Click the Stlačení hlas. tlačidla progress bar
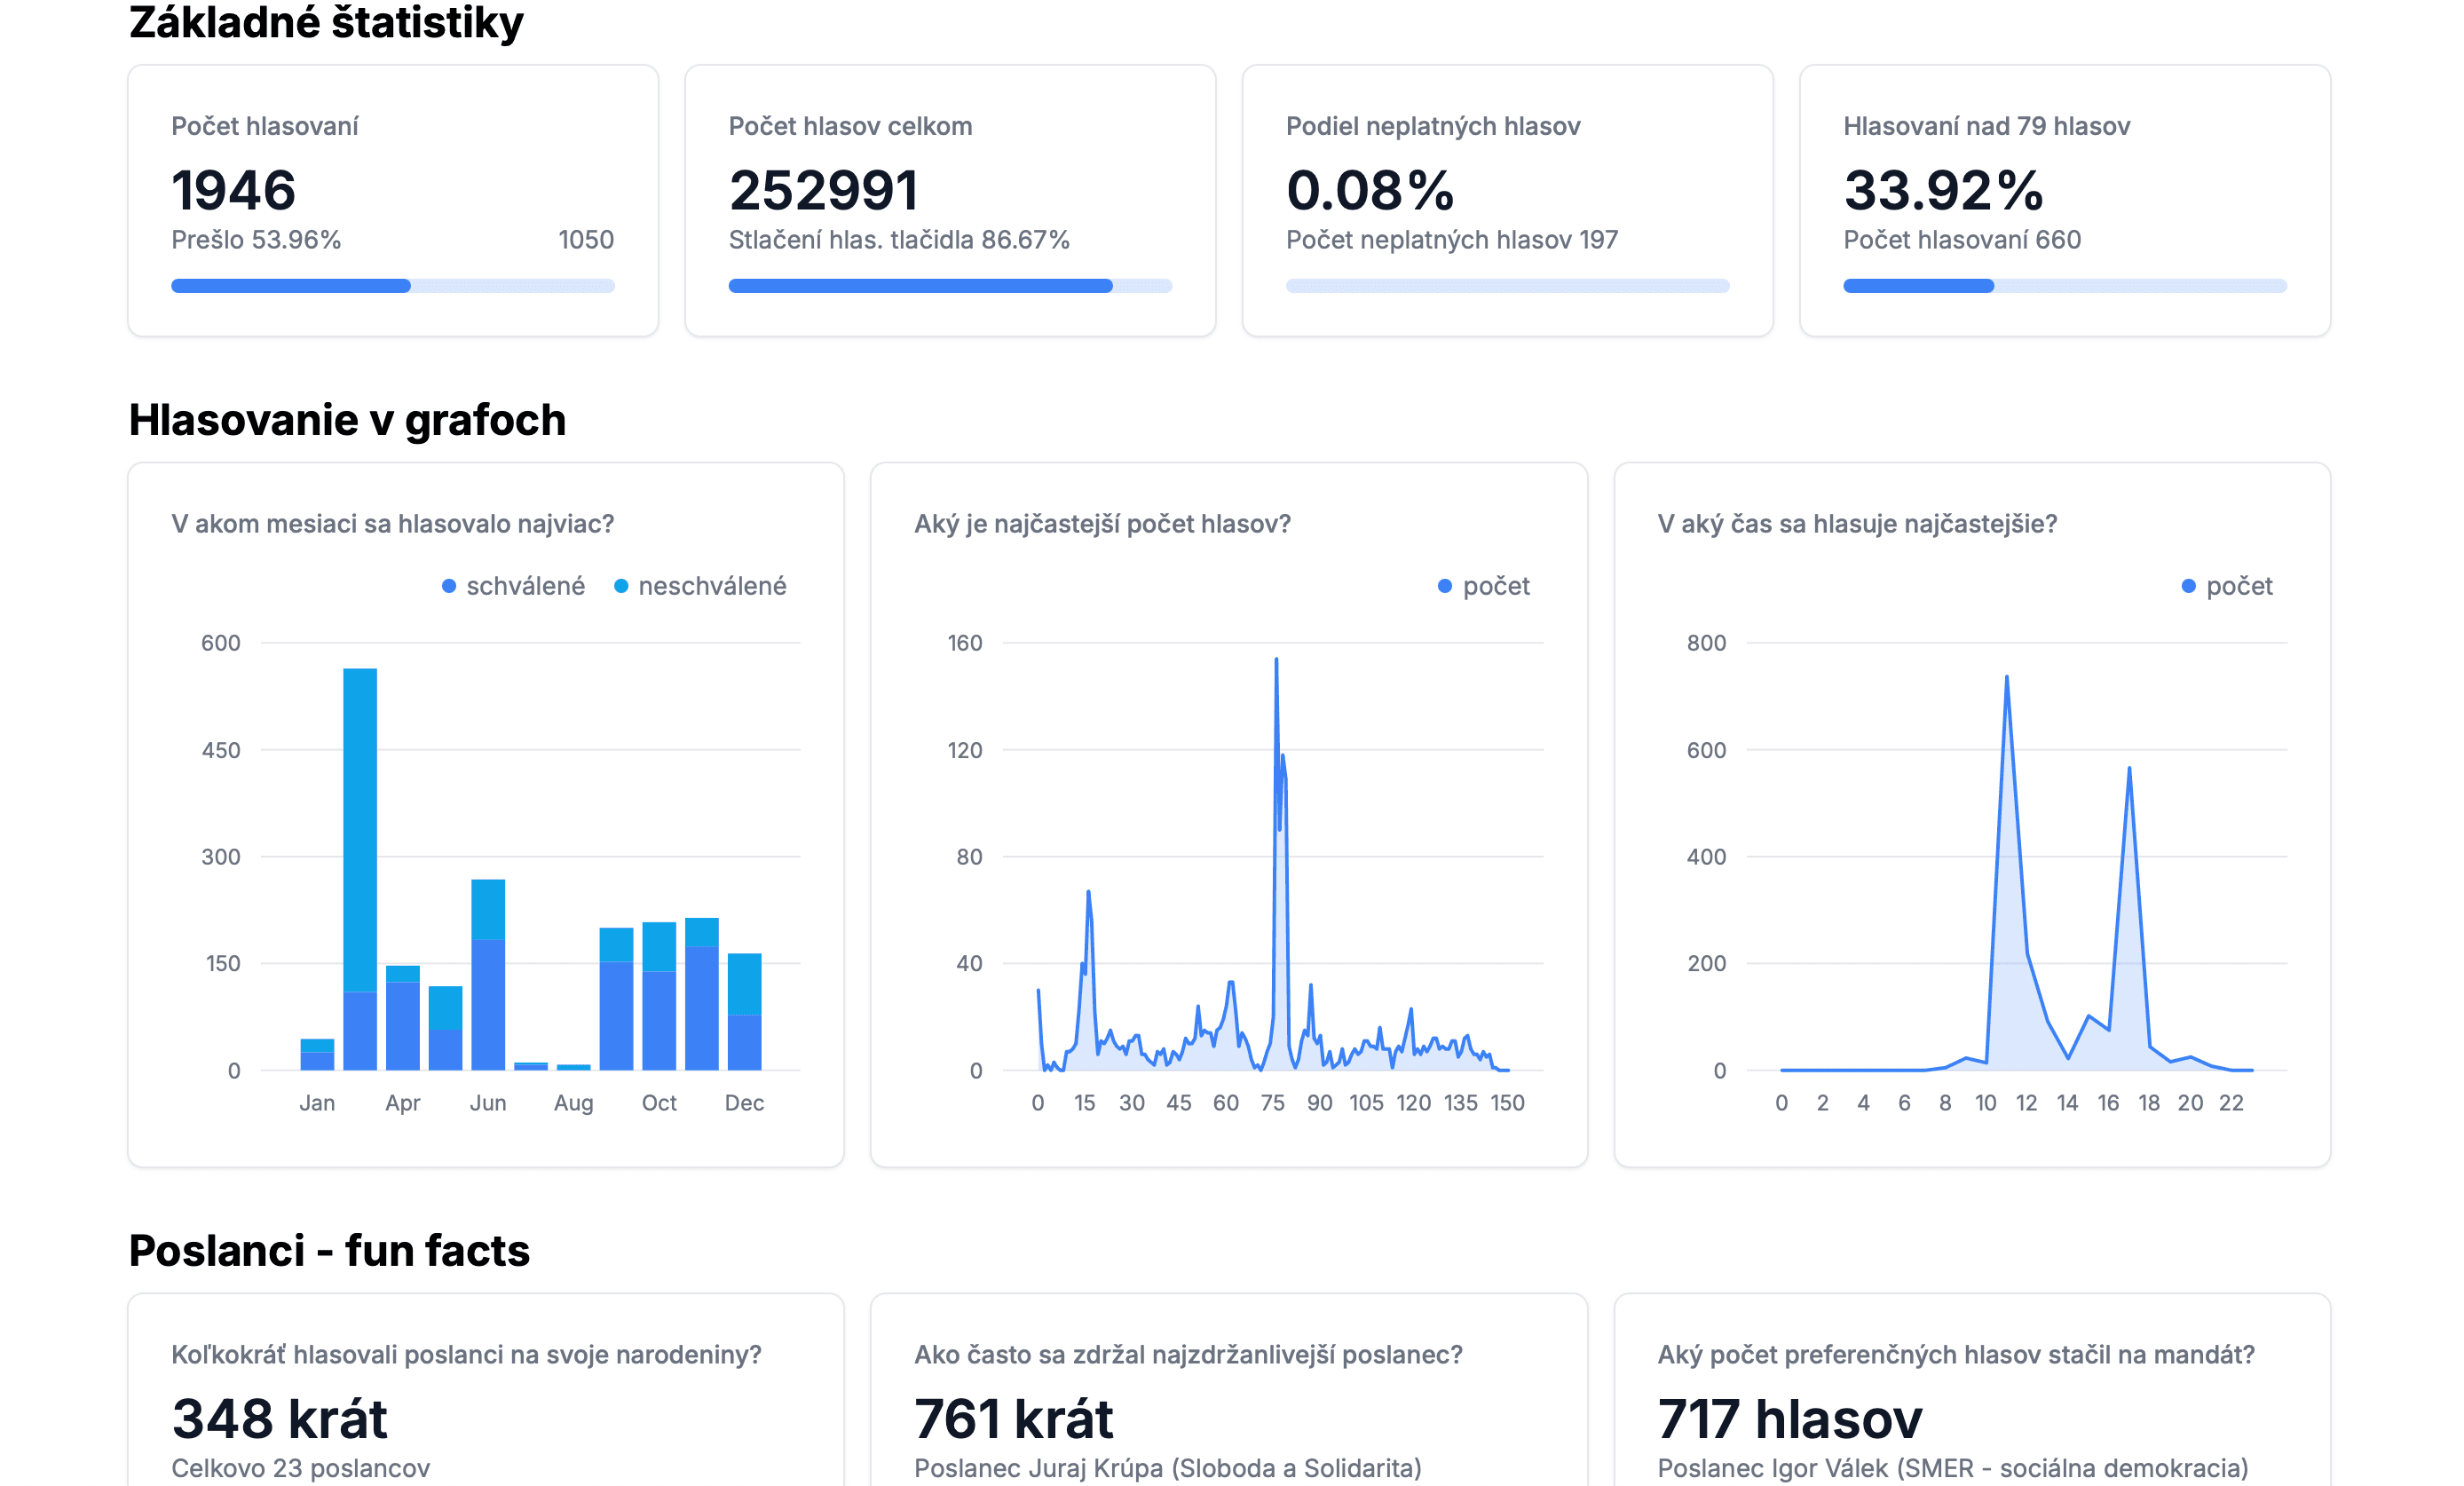The image size is (2464, 1486). tap(949, 286)
